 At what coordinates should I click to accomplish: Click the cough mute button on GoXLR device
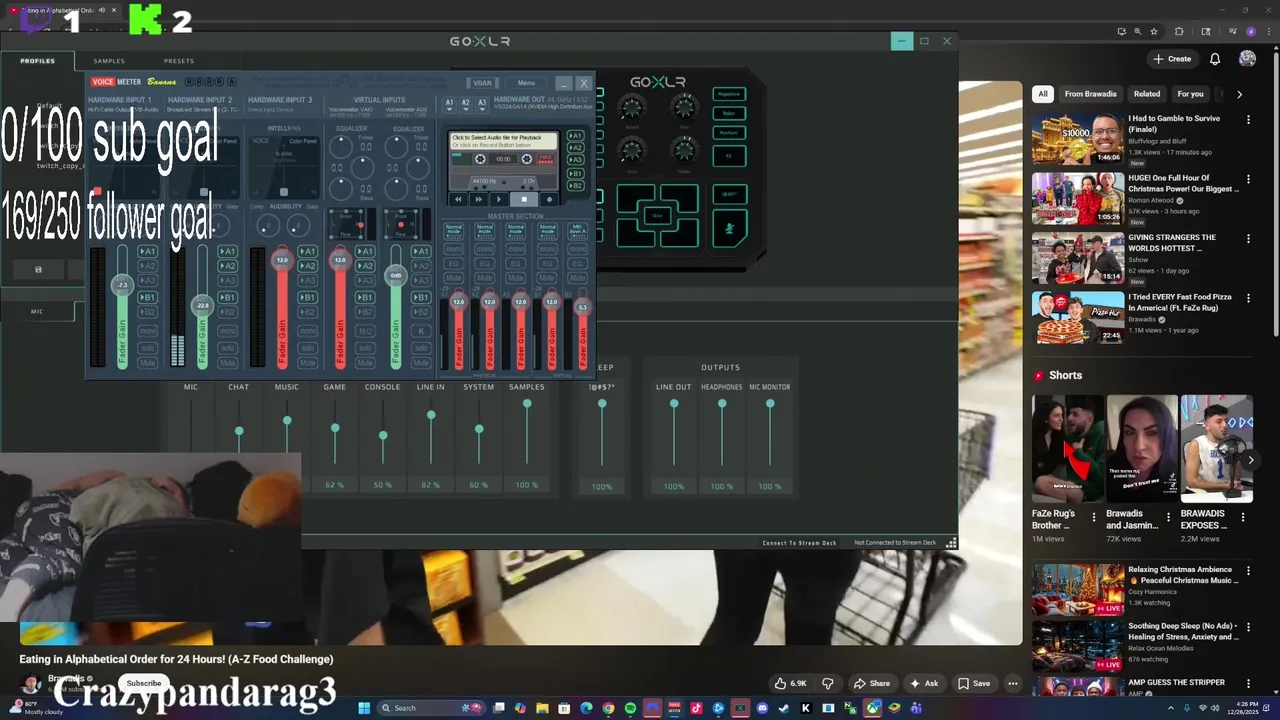(729, 229)
